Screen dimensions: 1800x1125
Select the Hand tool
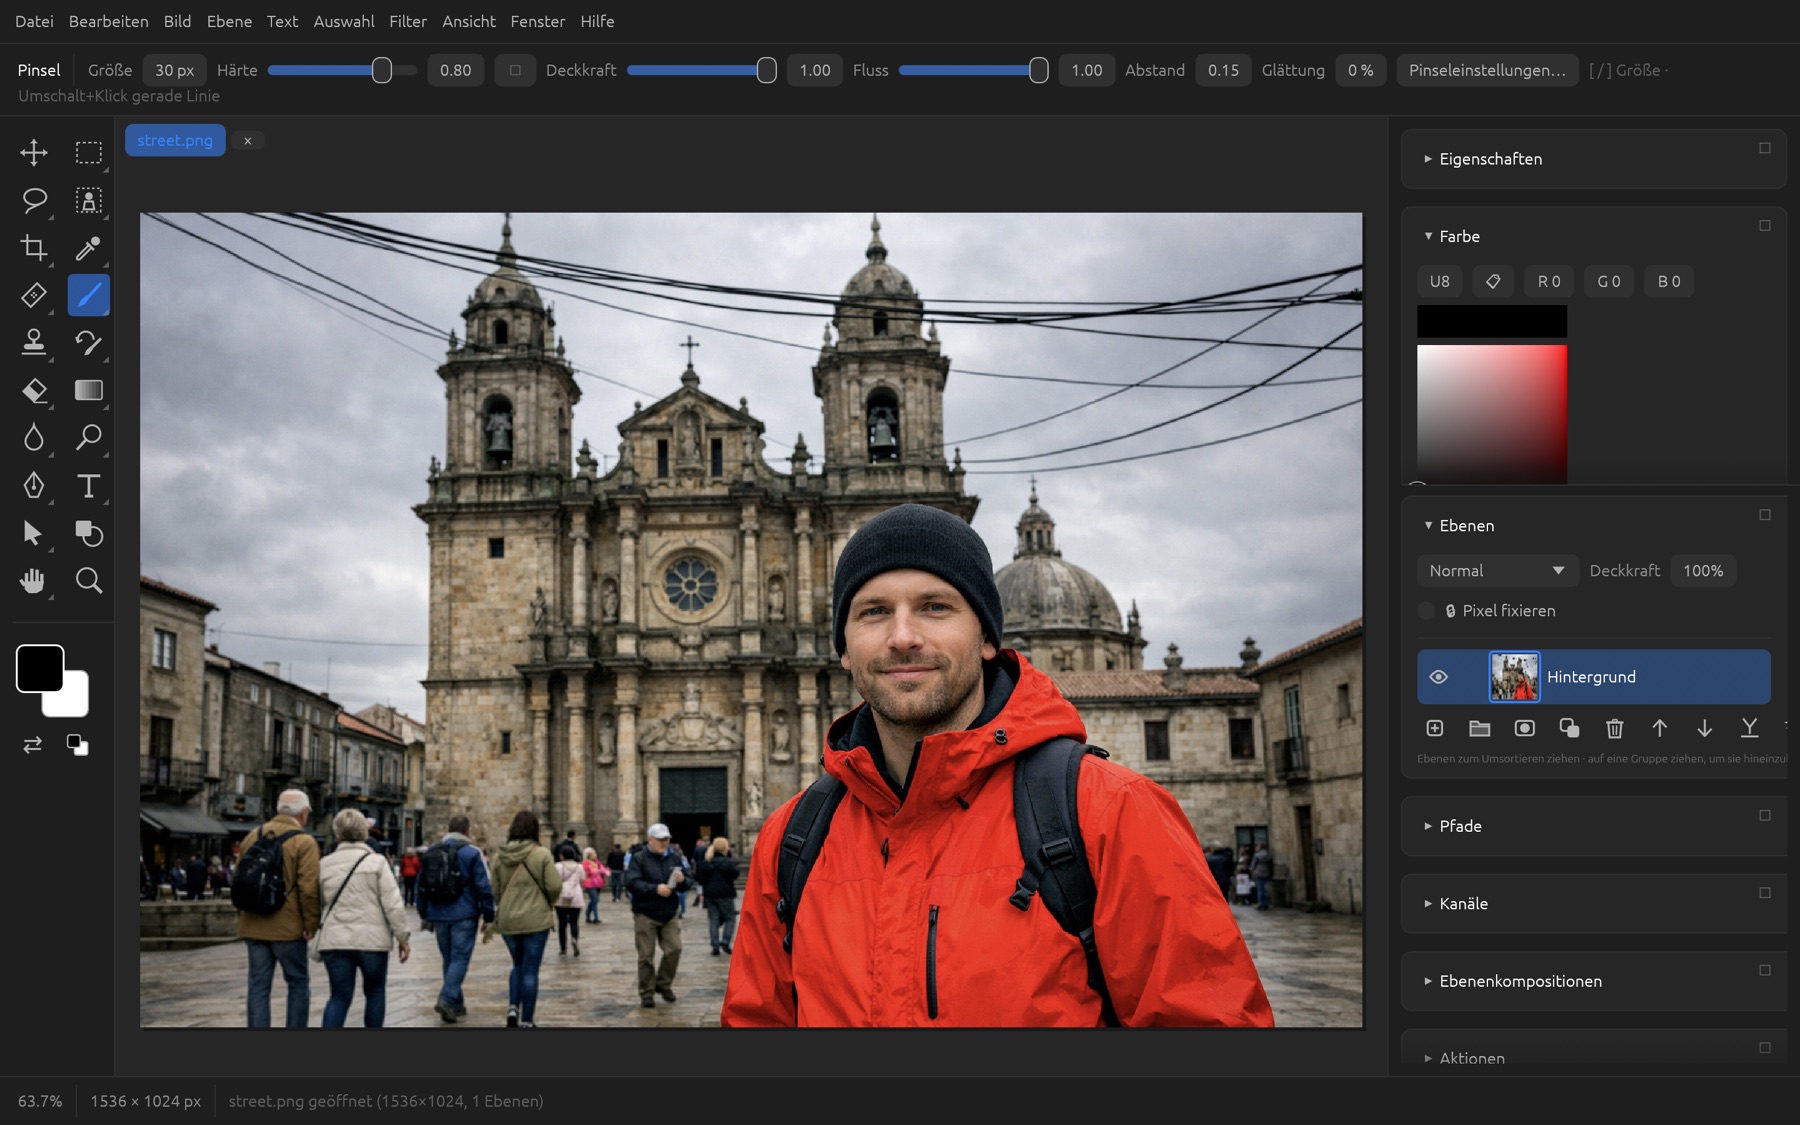[x=34, y=581]
